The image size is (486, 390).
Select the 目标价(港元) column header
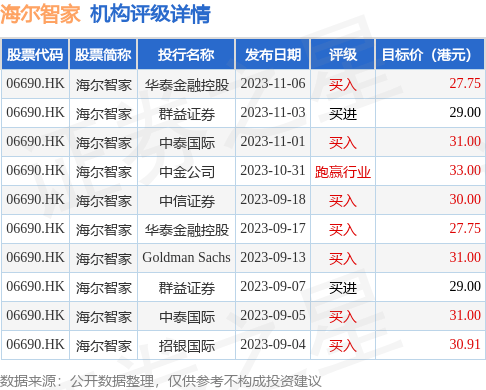point(430,54)
